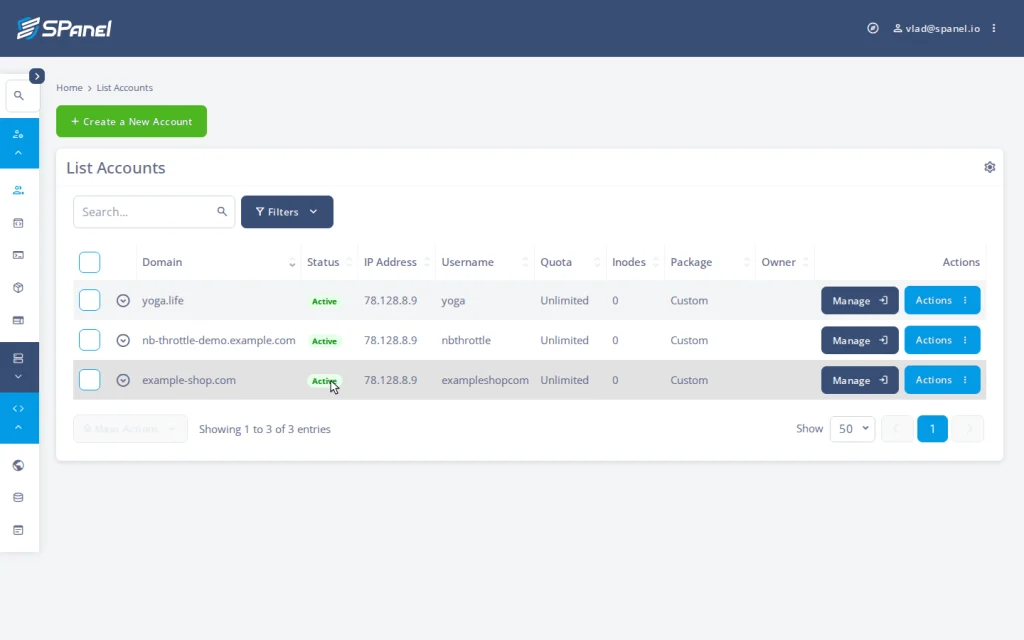This screenshot has width=1024, height=640.
Task: Click Create a New Account button
Action: [131, 121]
